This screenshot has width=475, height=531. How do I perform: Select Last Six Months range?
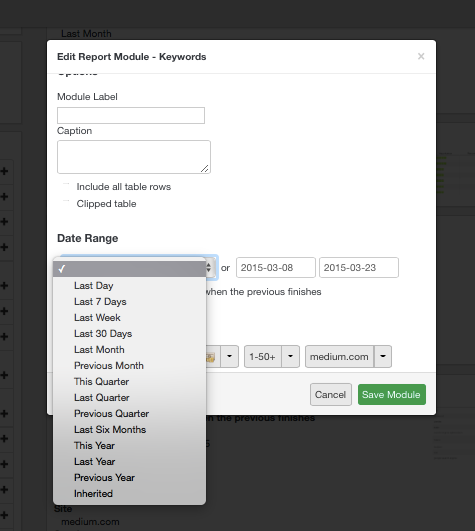pos(129,429)
